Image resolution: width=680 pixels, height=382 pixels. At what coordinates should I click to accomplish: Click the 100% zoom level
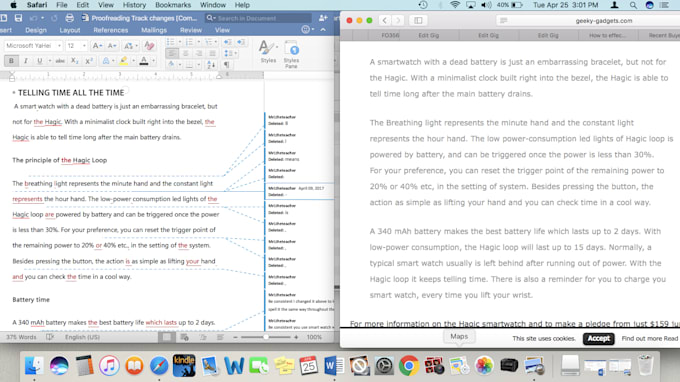[x=314, y=337]
